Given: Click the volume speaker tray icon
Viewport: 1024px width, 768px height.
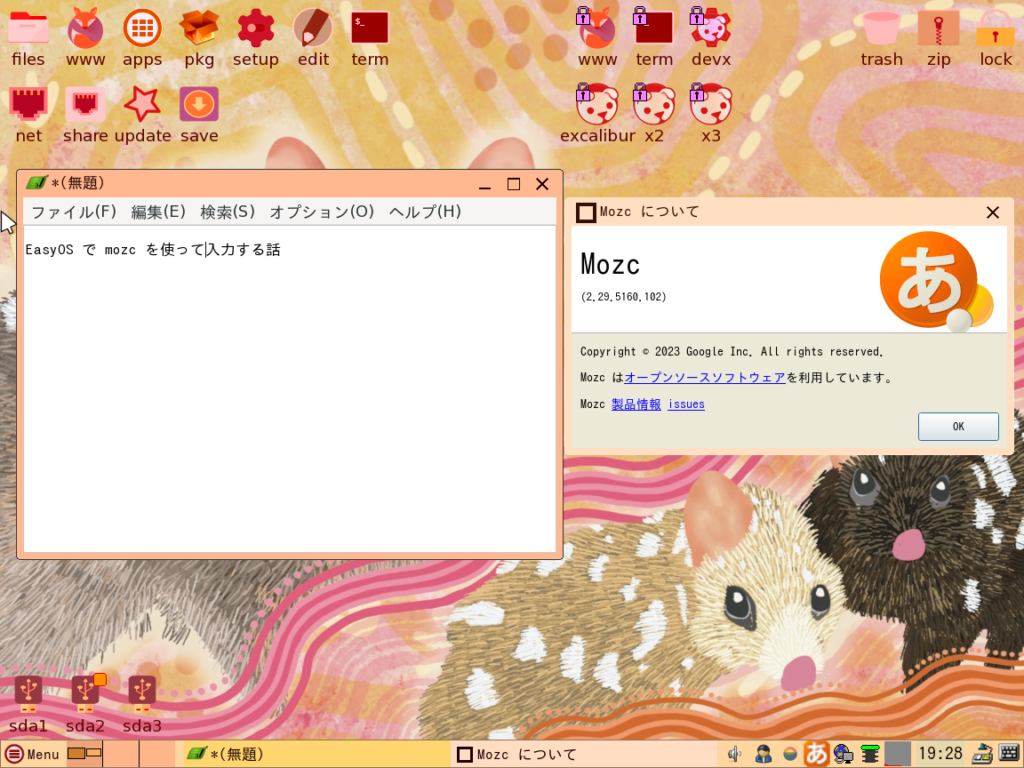Looking at the screenshot, I should (735, 754).
